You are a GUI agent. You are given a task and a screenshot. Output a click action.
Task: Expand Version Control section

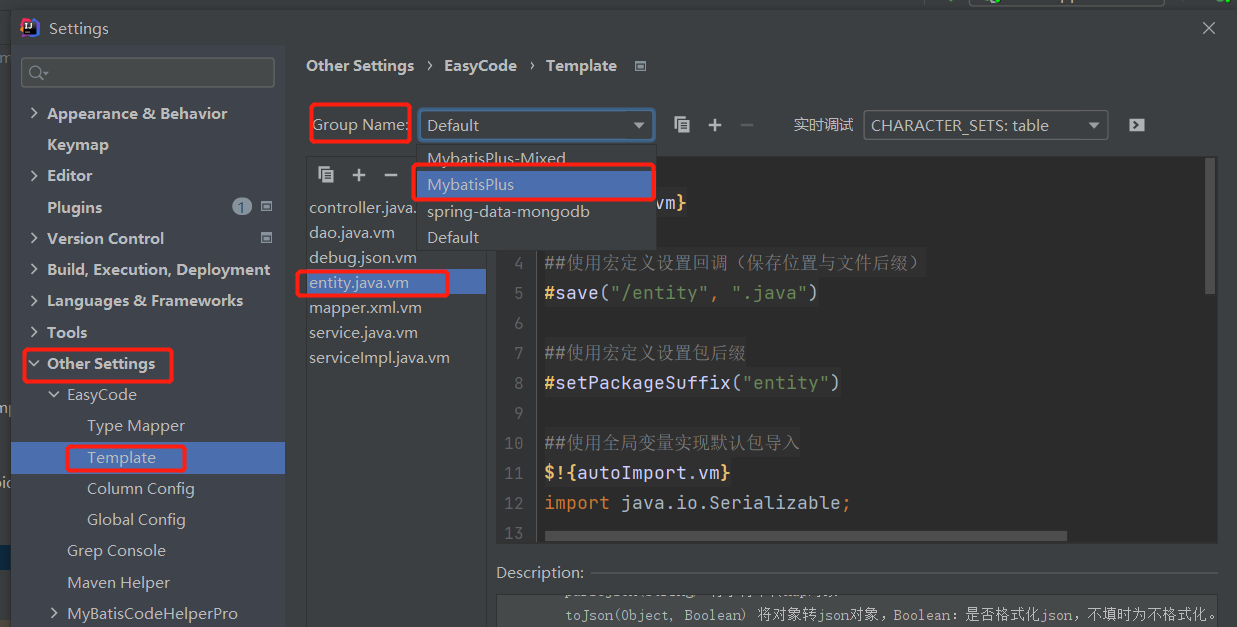(x=35, y=238)
